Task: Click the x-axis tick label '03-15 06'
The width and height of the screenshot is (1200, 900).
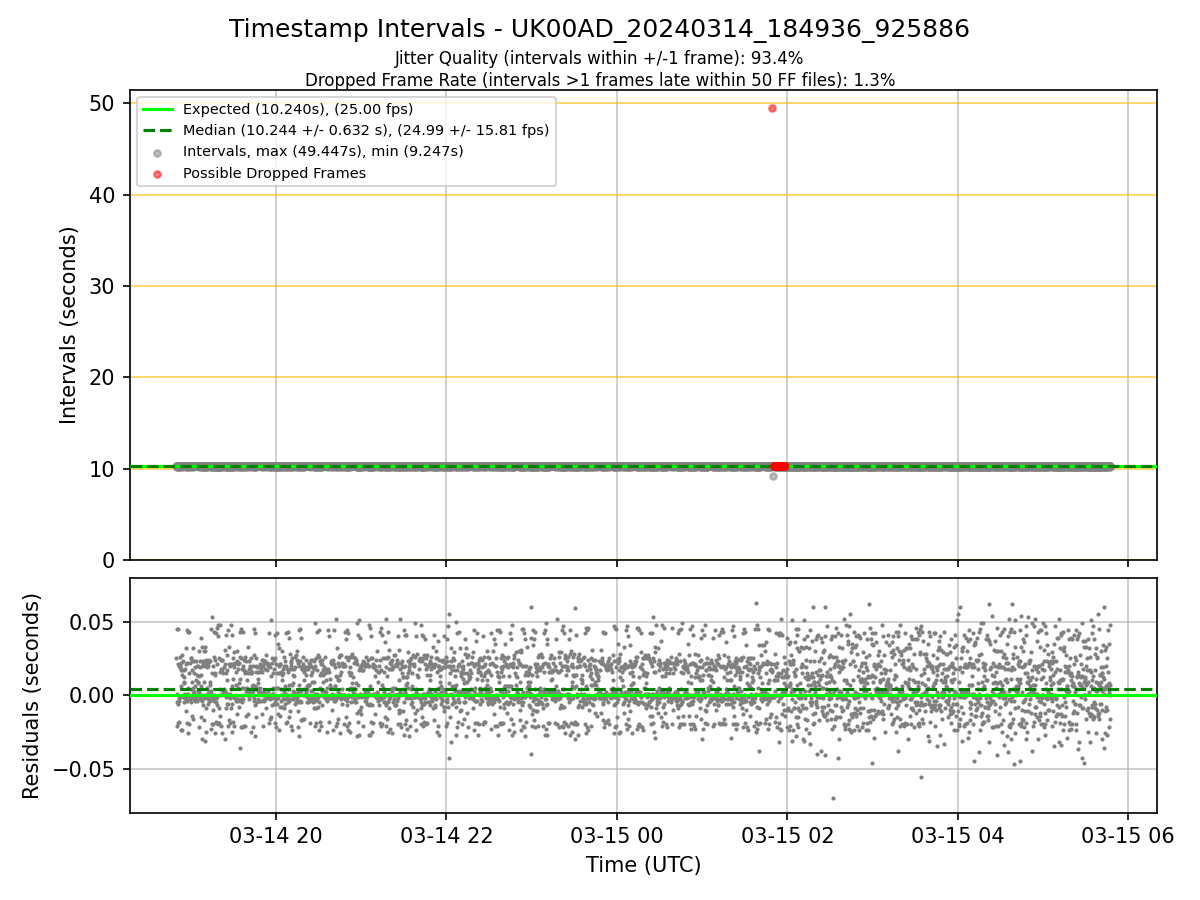Action: click(x=1128, y=836)
